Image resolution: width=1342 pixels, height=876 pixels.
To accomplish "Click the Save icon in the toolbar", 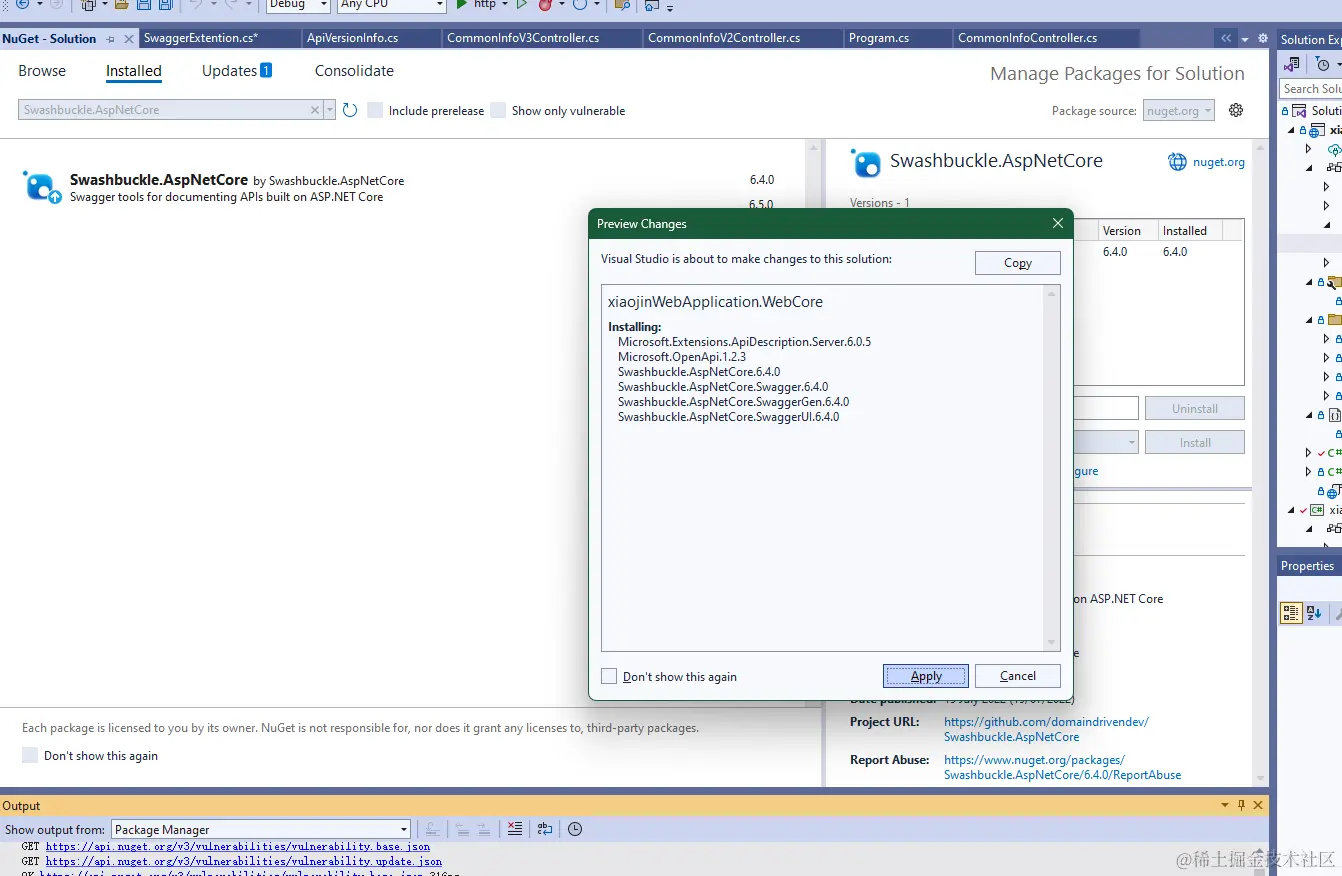I will point(143,4).
